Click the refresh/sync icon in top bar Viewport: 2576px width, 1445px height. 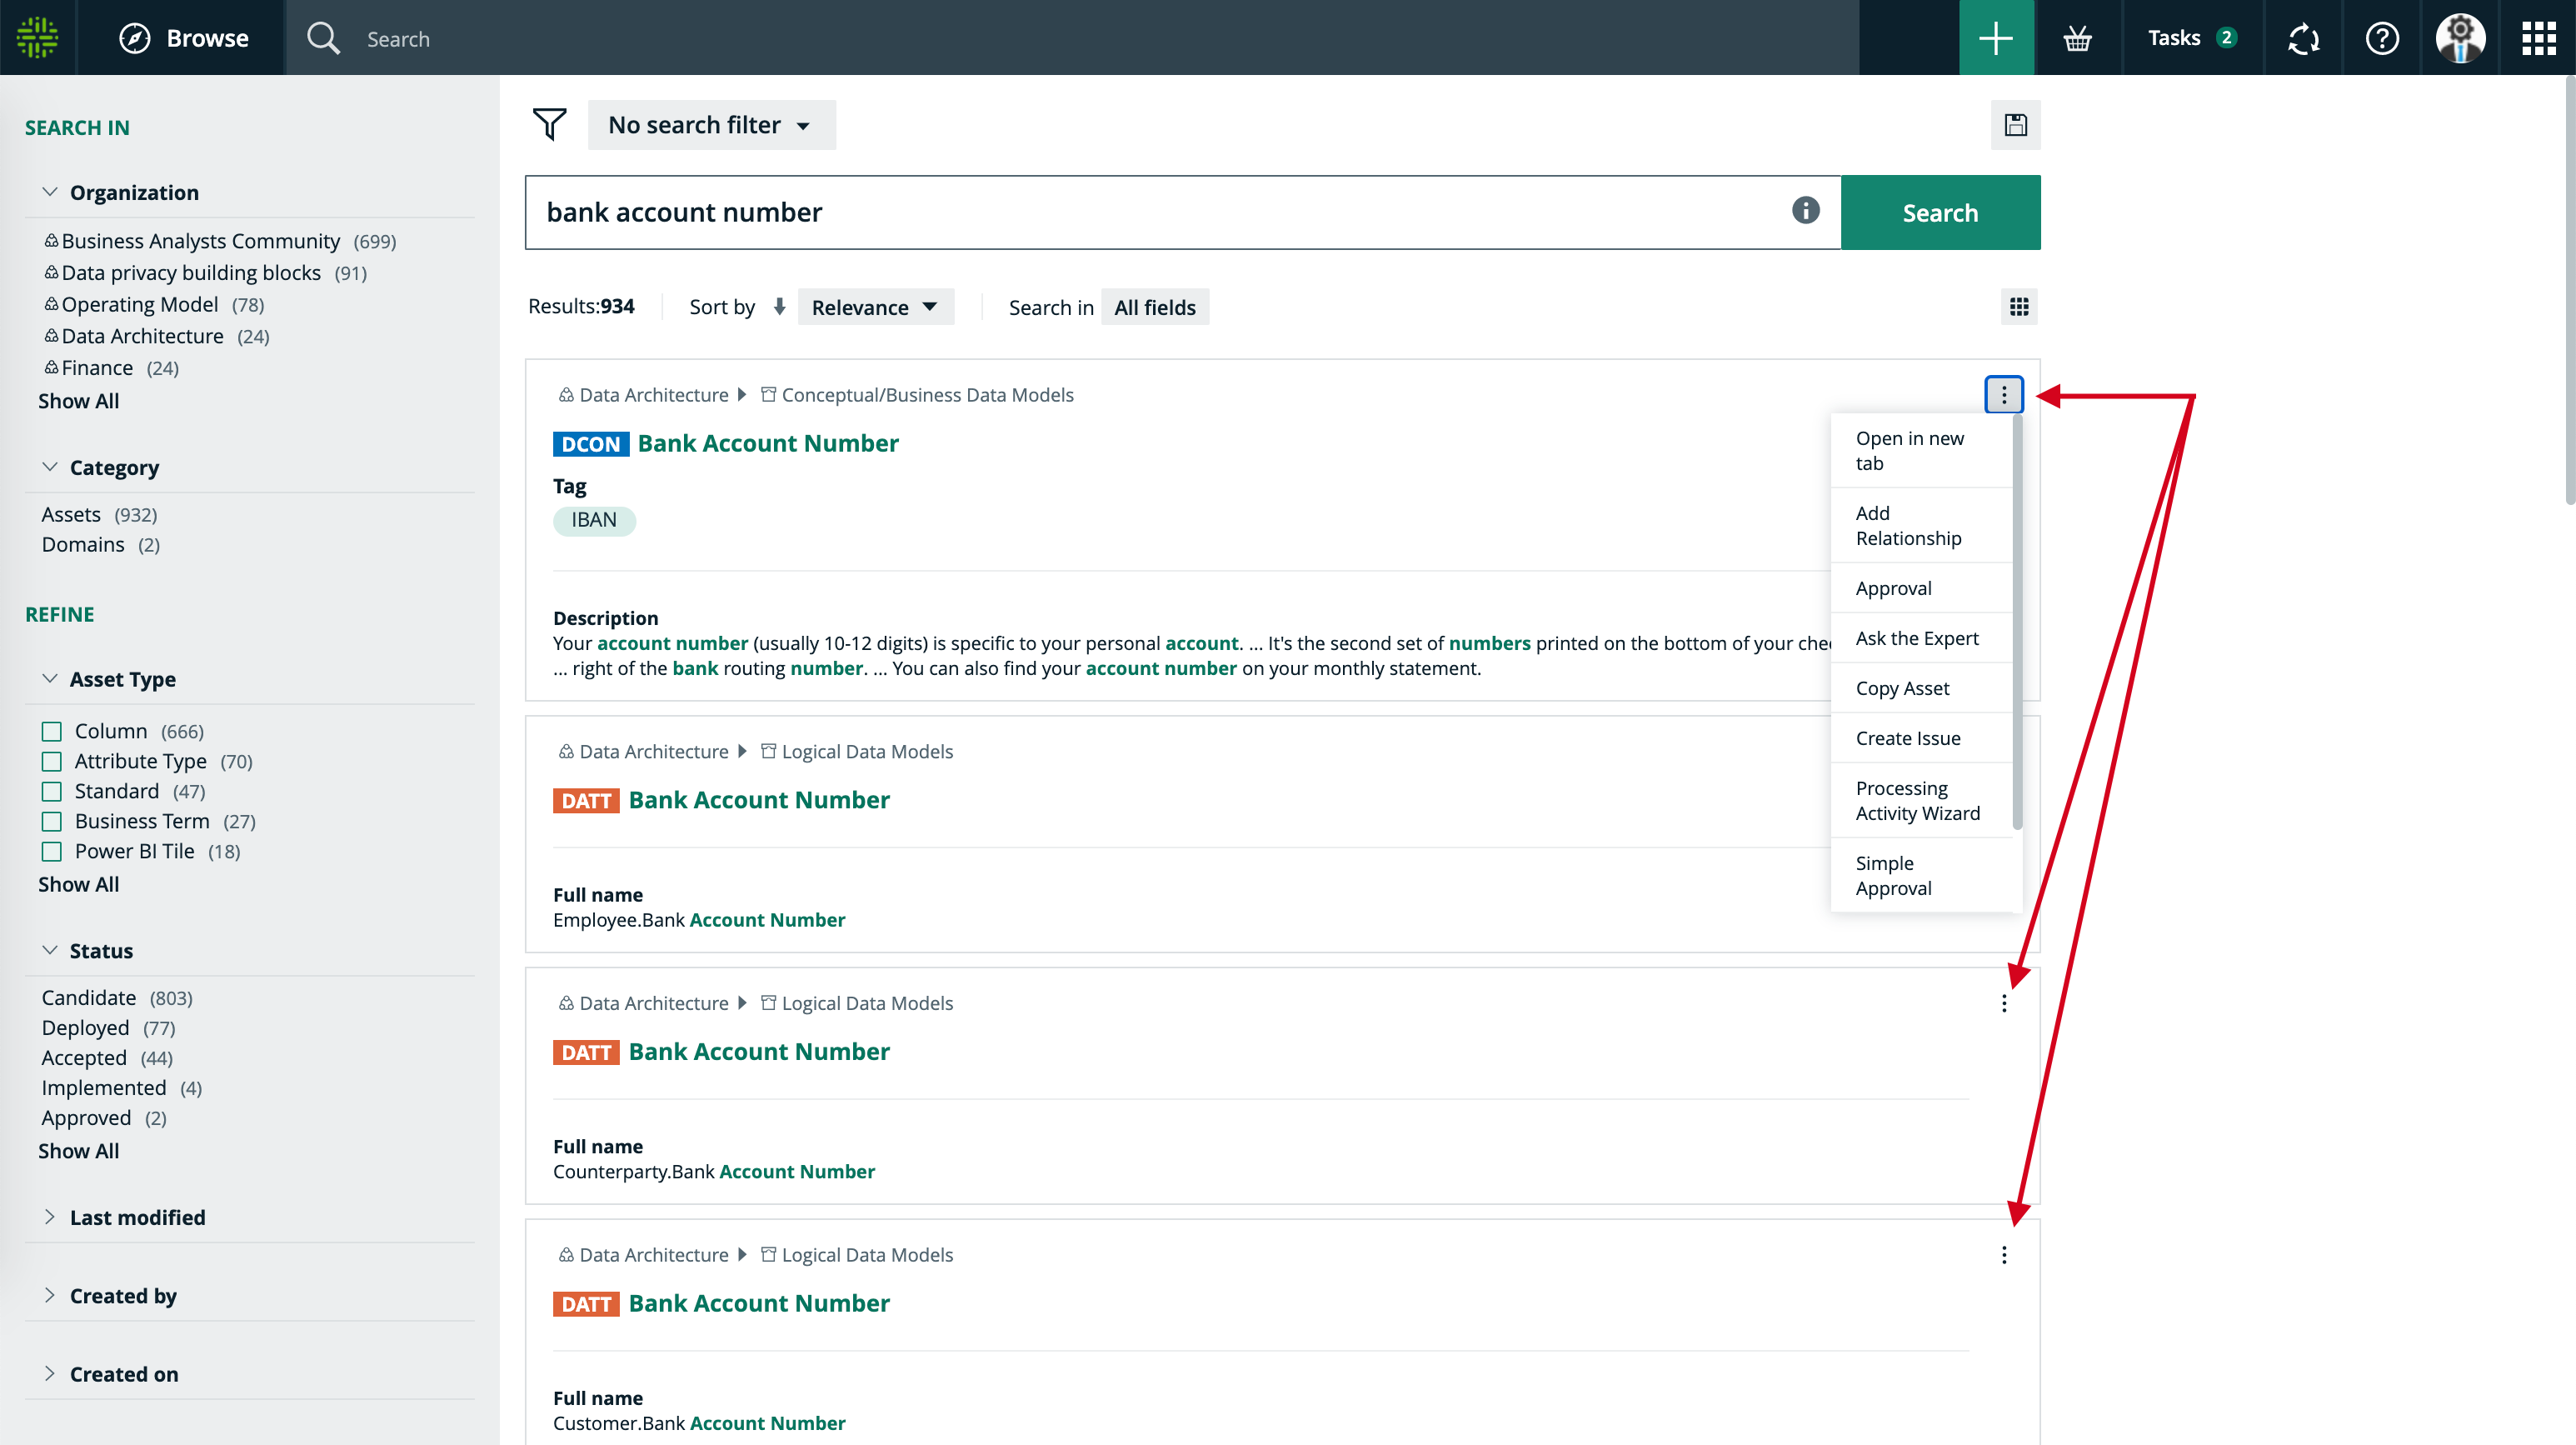click(x=2303, y=38)
